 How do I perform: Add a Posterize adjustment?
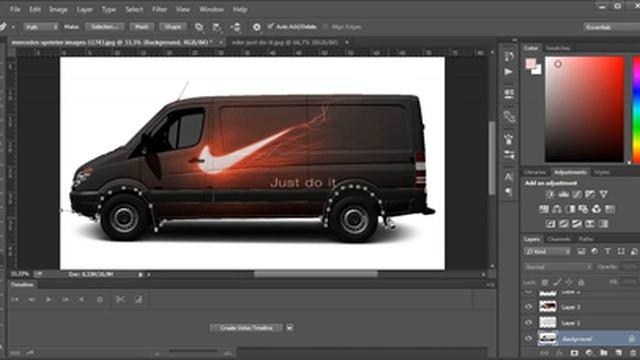tap(564, 224)
